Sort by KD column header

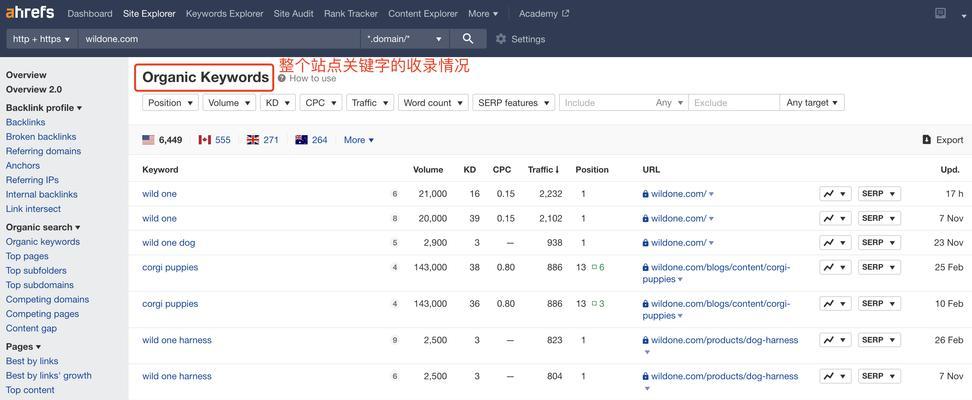point(470,169)
